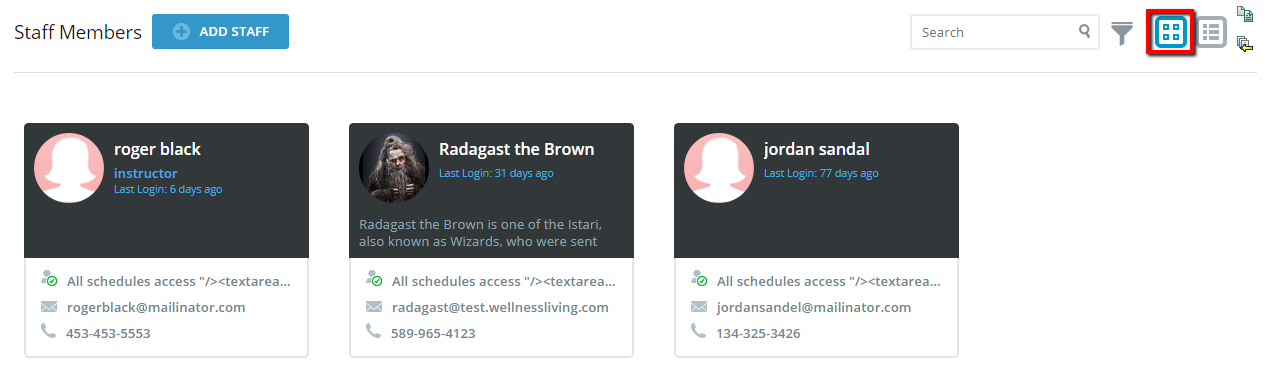Click envelope icon beside radagast@test.wellnessliving.com

374,307
